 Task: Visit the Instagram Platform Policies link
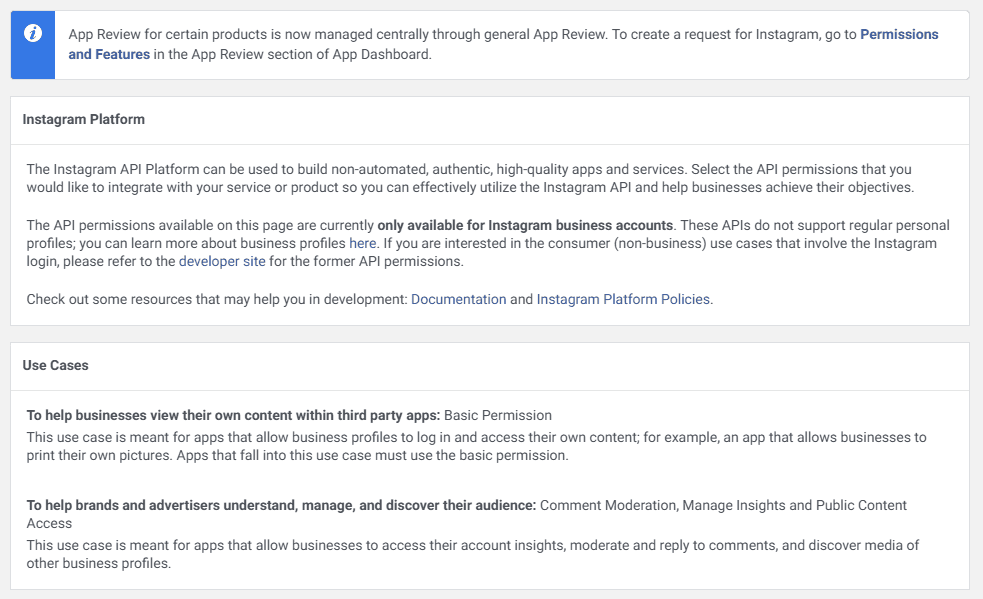[x=624, y=299]
